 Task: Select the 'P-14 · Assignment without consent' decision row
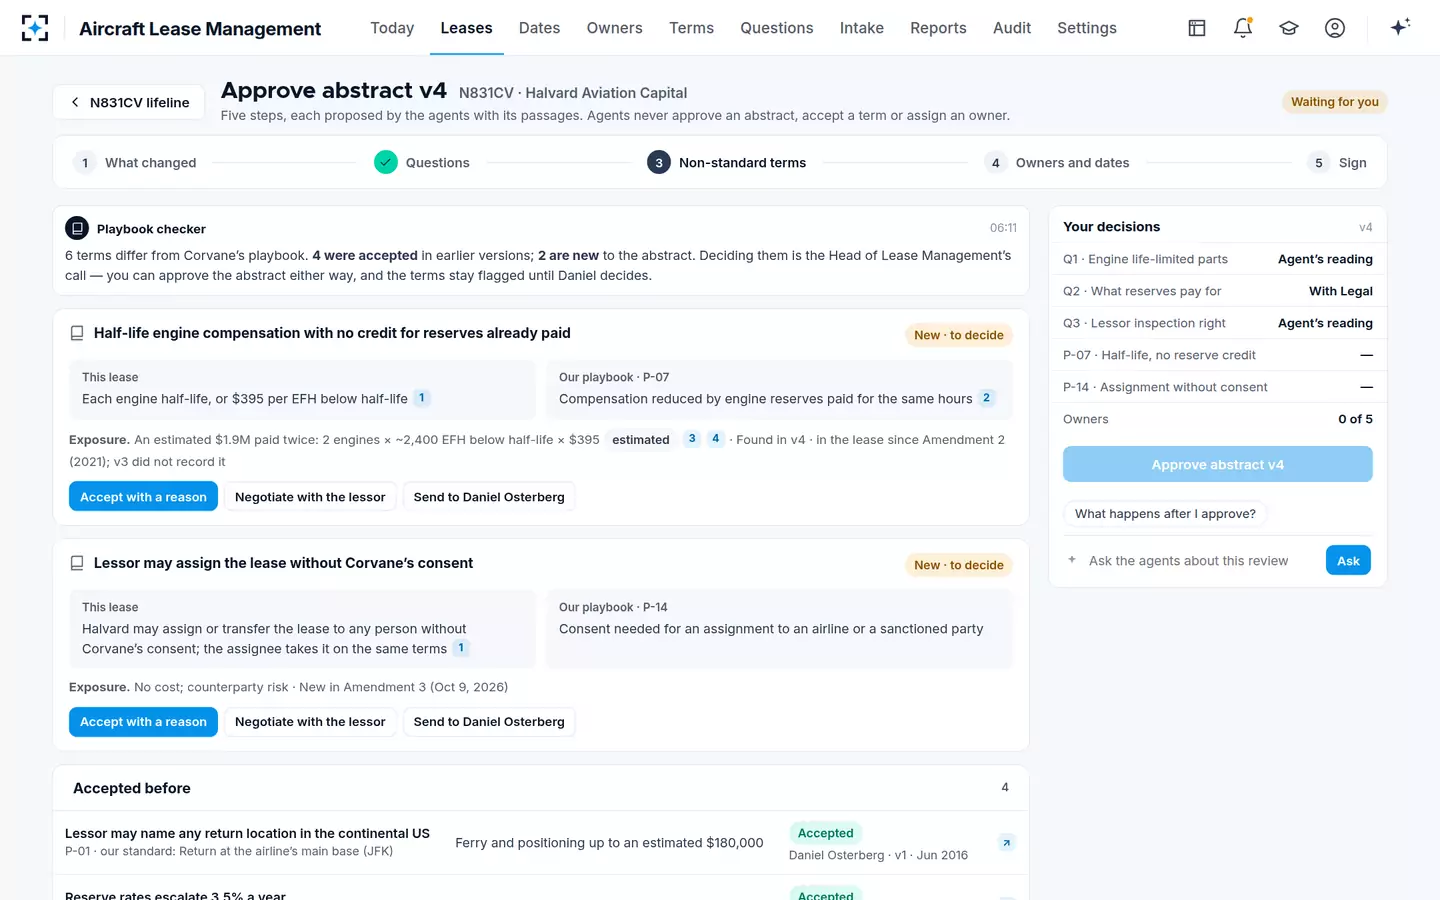click(1218, 387)
